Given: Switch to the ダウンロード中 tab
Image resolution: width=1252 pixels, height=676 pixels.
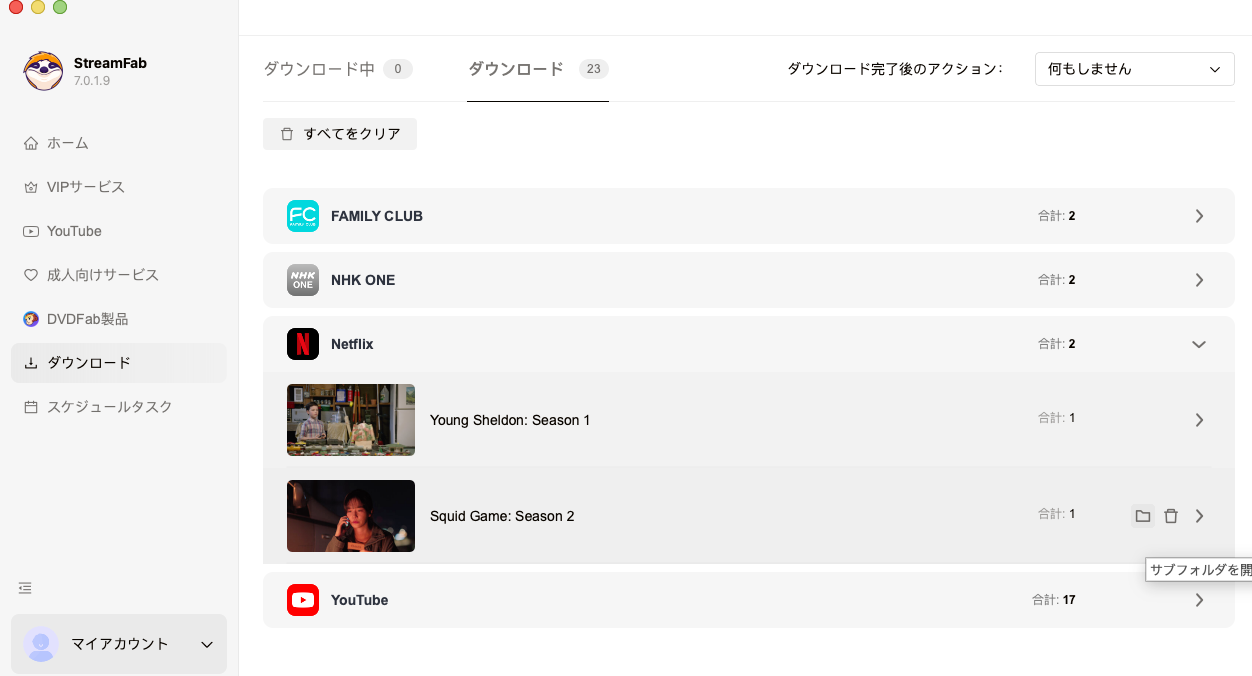Looking at the screenshot, I should tap(338, 69).
